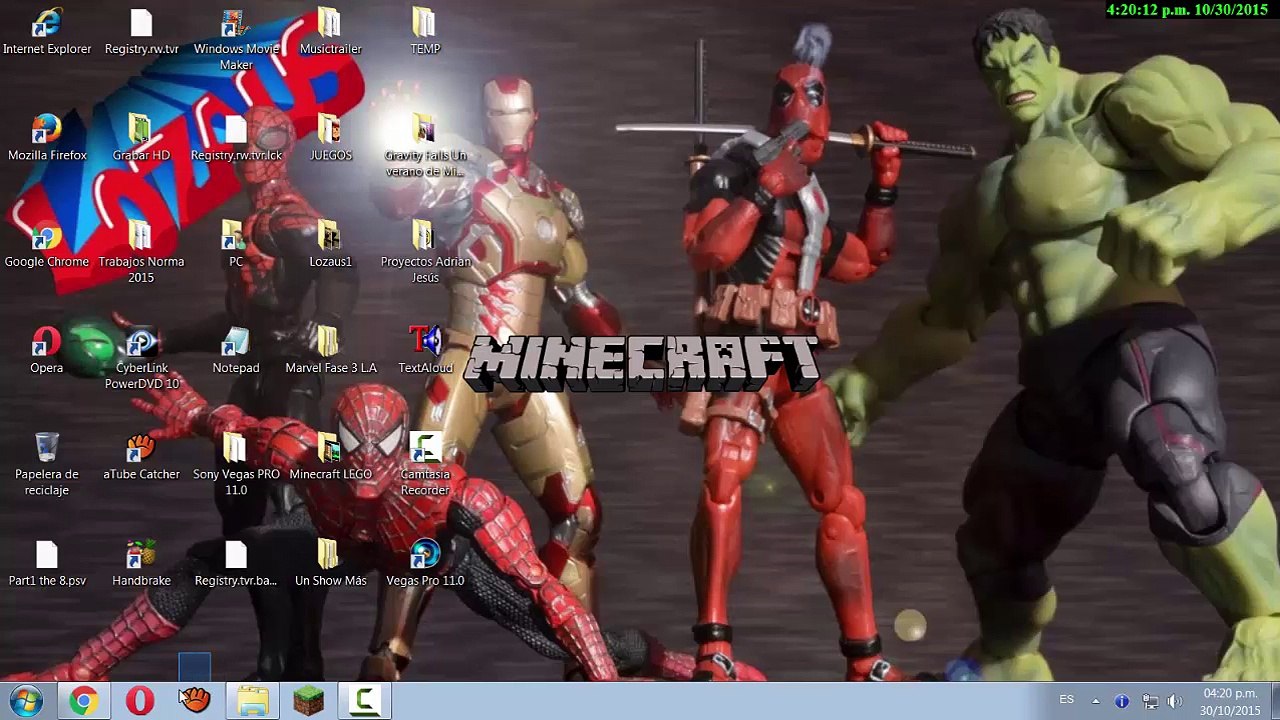Select the Musictrailer folder
The image size is (1280, 720).
[330, 32]
